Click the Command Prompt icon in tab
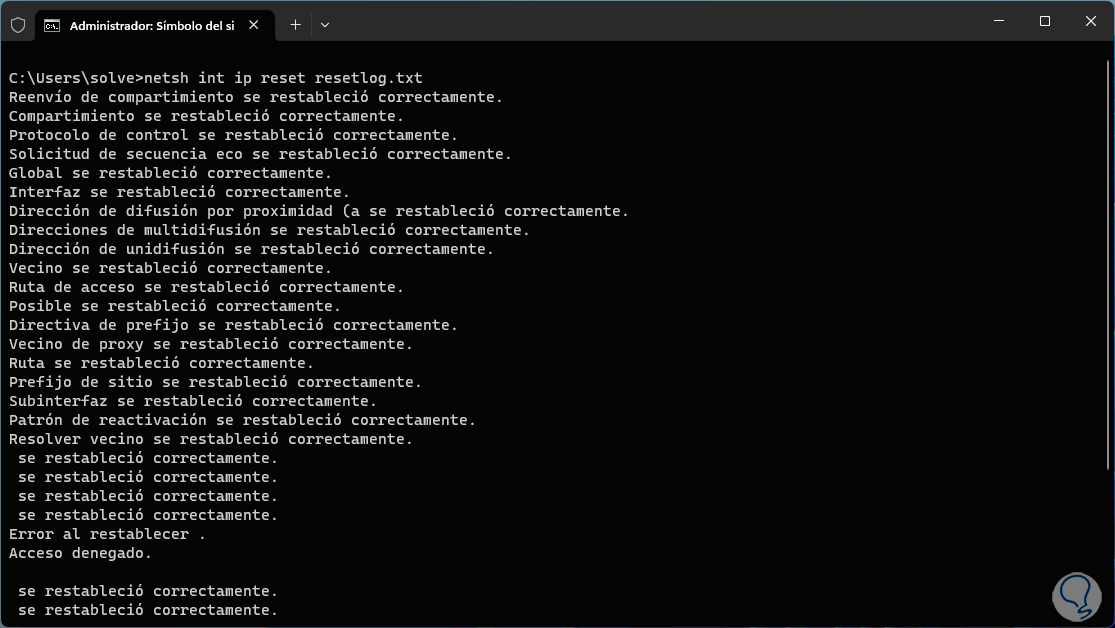1115x628 pixels. (x=52, y=25)
